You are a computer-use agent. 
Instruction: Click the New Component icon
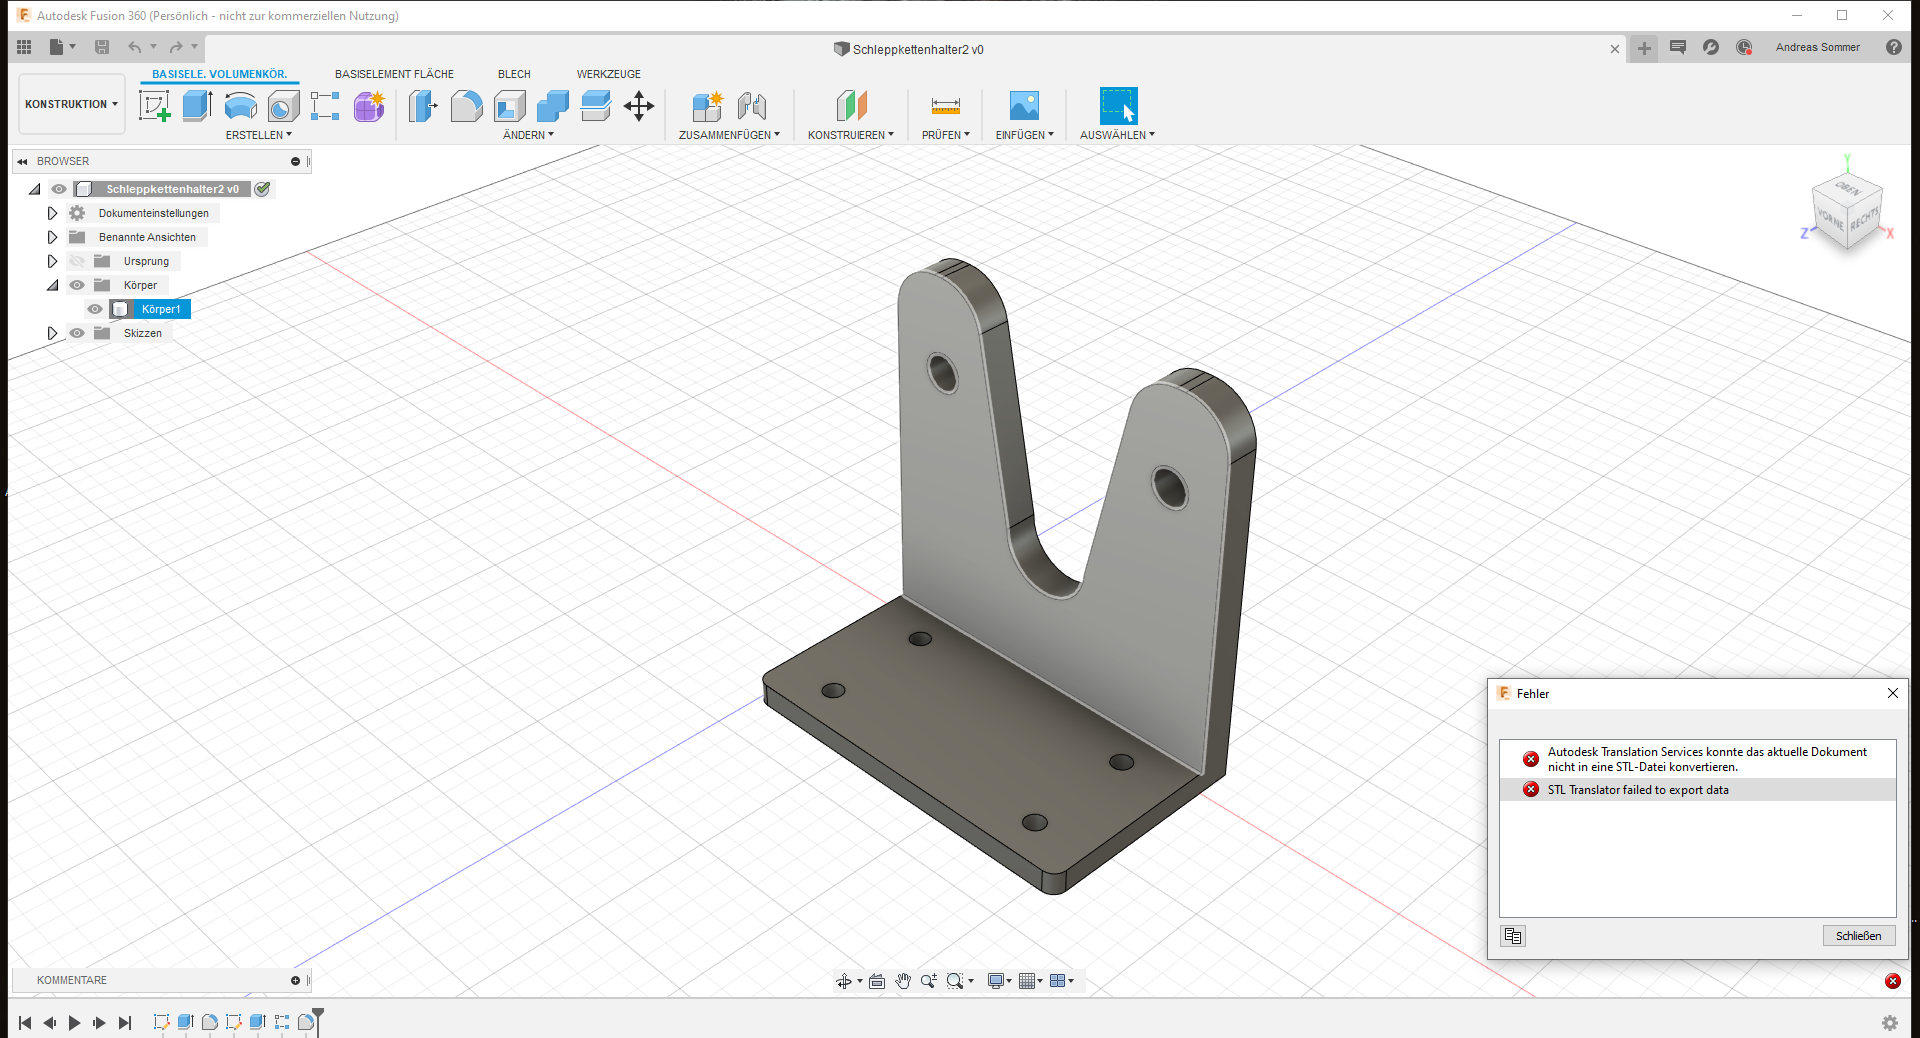[x=707, y=105]
